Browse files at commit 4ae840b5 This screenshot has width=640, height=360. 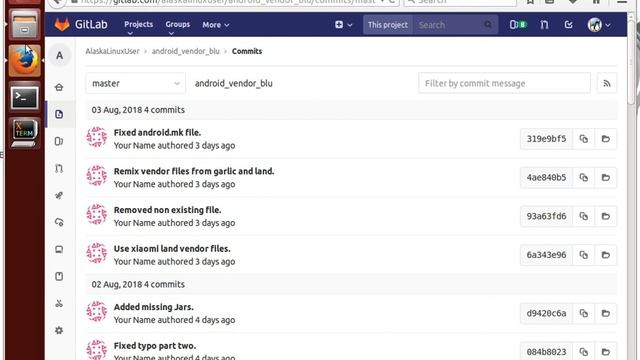[606, 178]
